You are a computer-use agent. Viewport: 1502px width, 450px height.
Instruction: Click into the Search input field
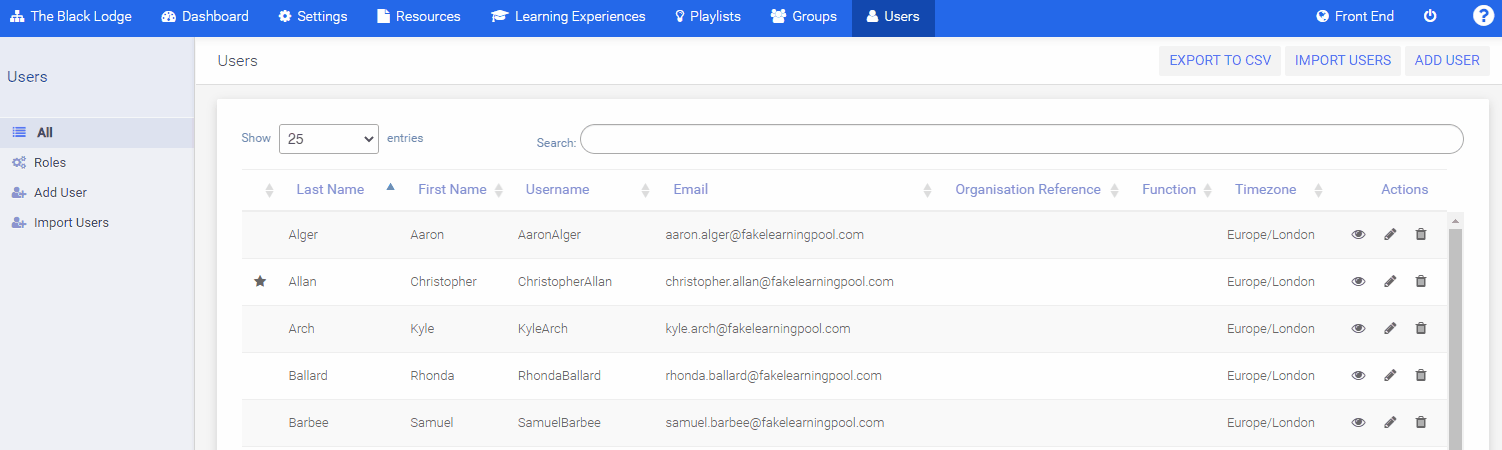click(x=1021, y=139)
